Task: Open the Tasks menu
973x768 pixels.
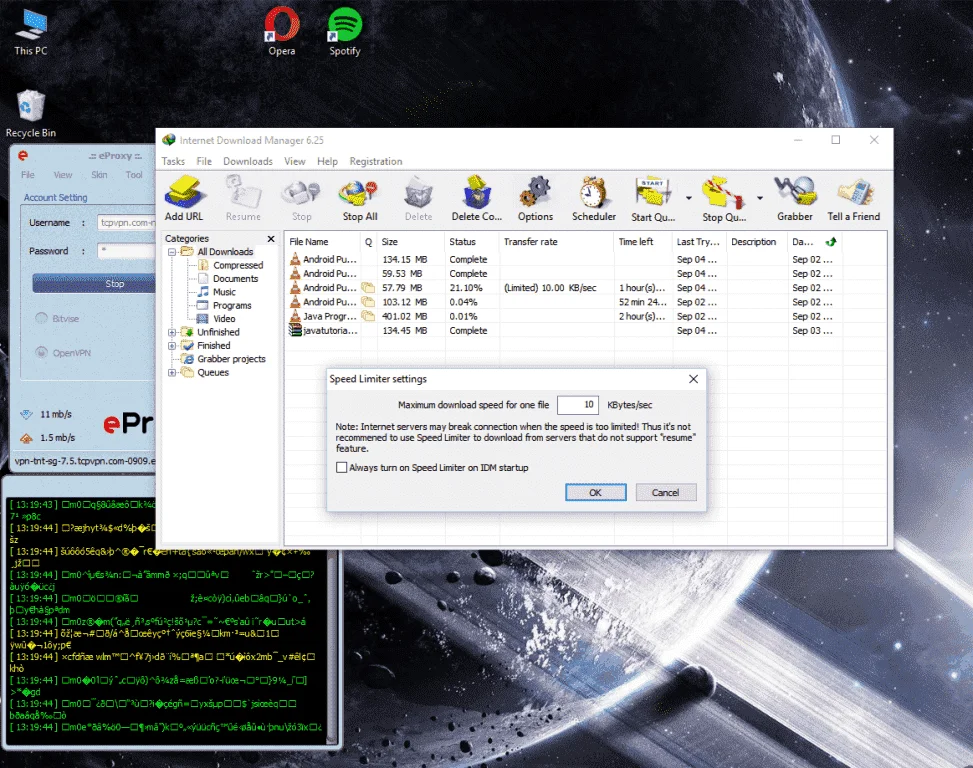Action: (173, 161)
